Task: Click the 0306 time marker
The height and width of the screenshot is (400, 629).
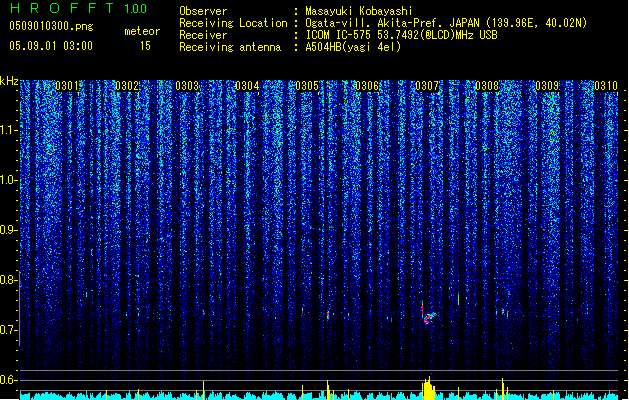Action: 367,86
